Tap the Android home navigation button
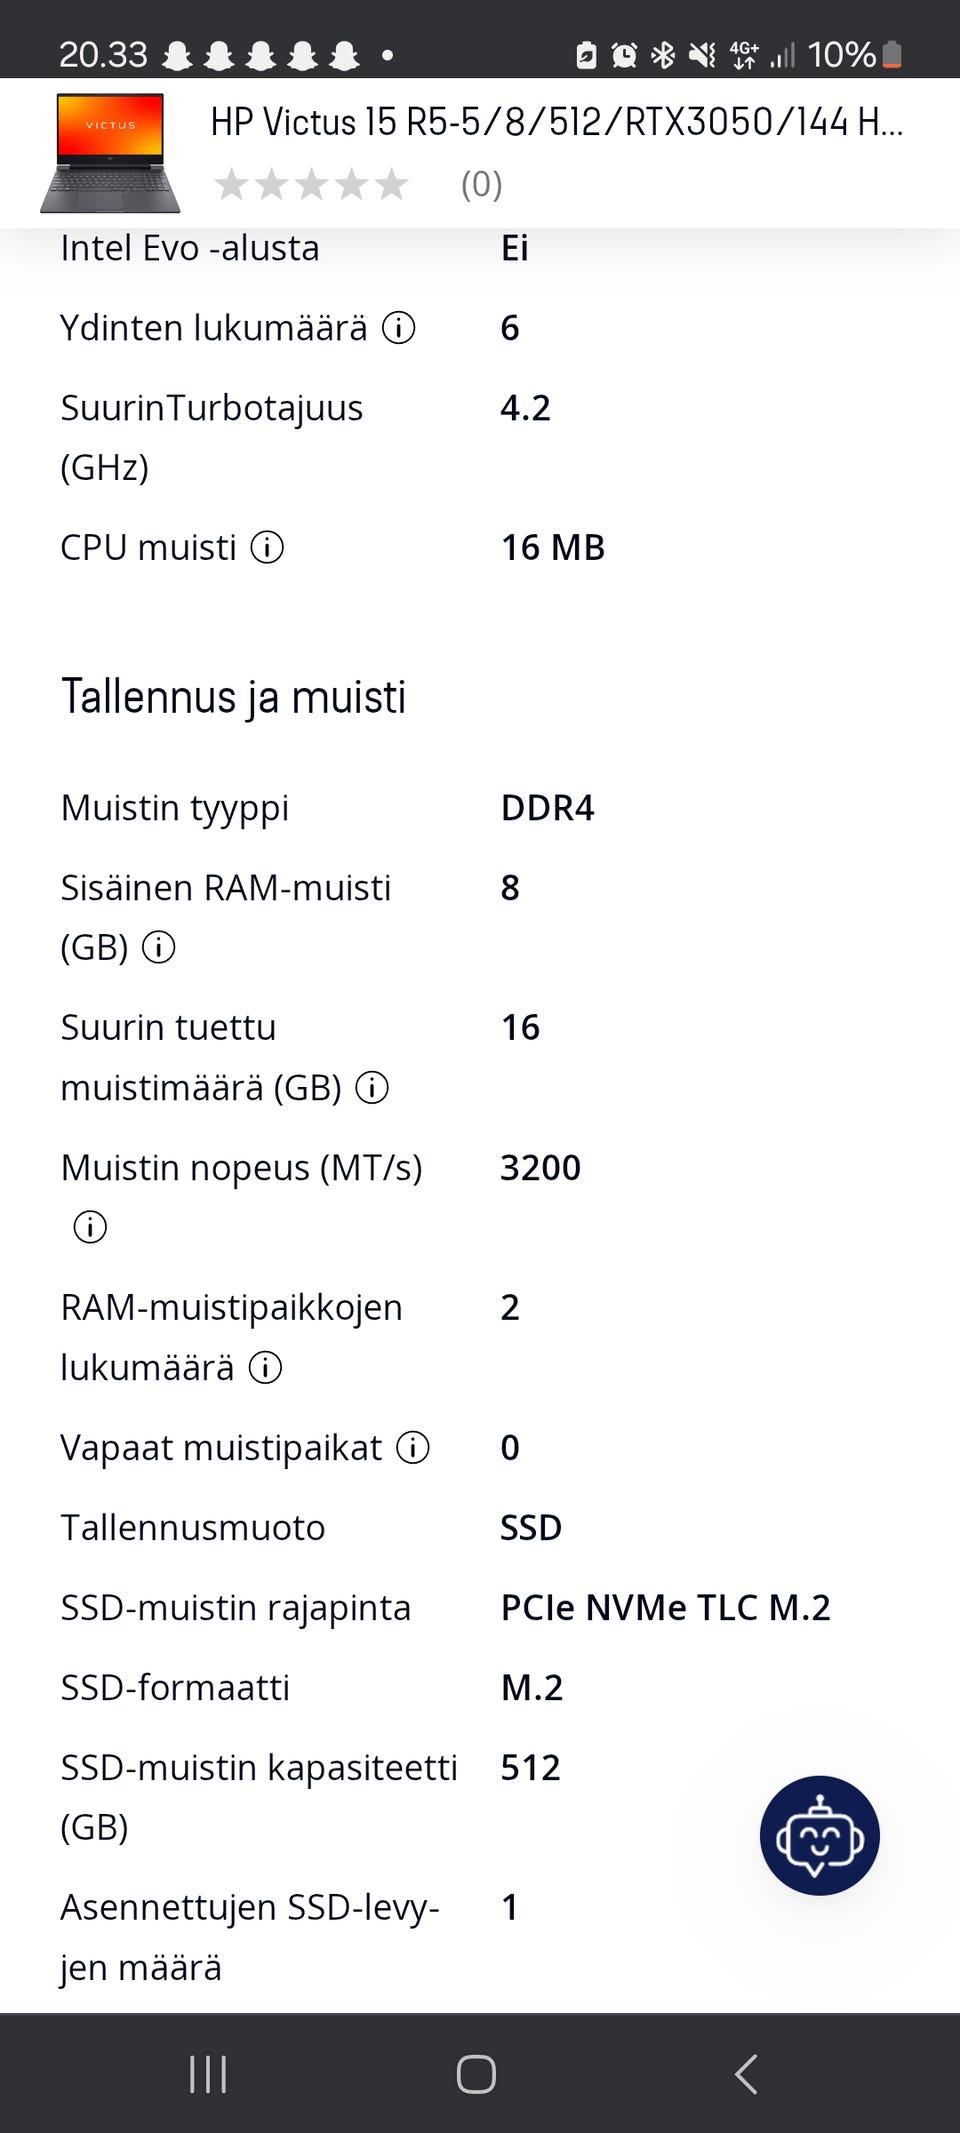The height and width of the screenshot is (2133, 960). point(476,2074)
